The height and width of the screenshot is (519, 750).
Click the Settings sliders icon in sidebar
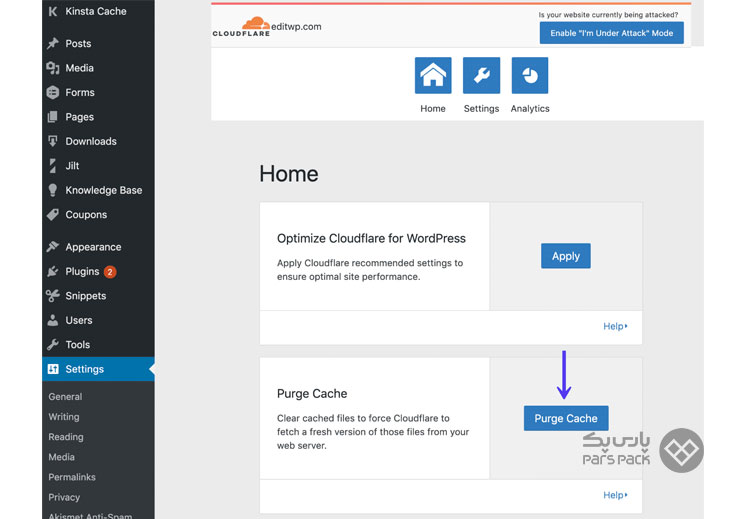click(53, 369)
